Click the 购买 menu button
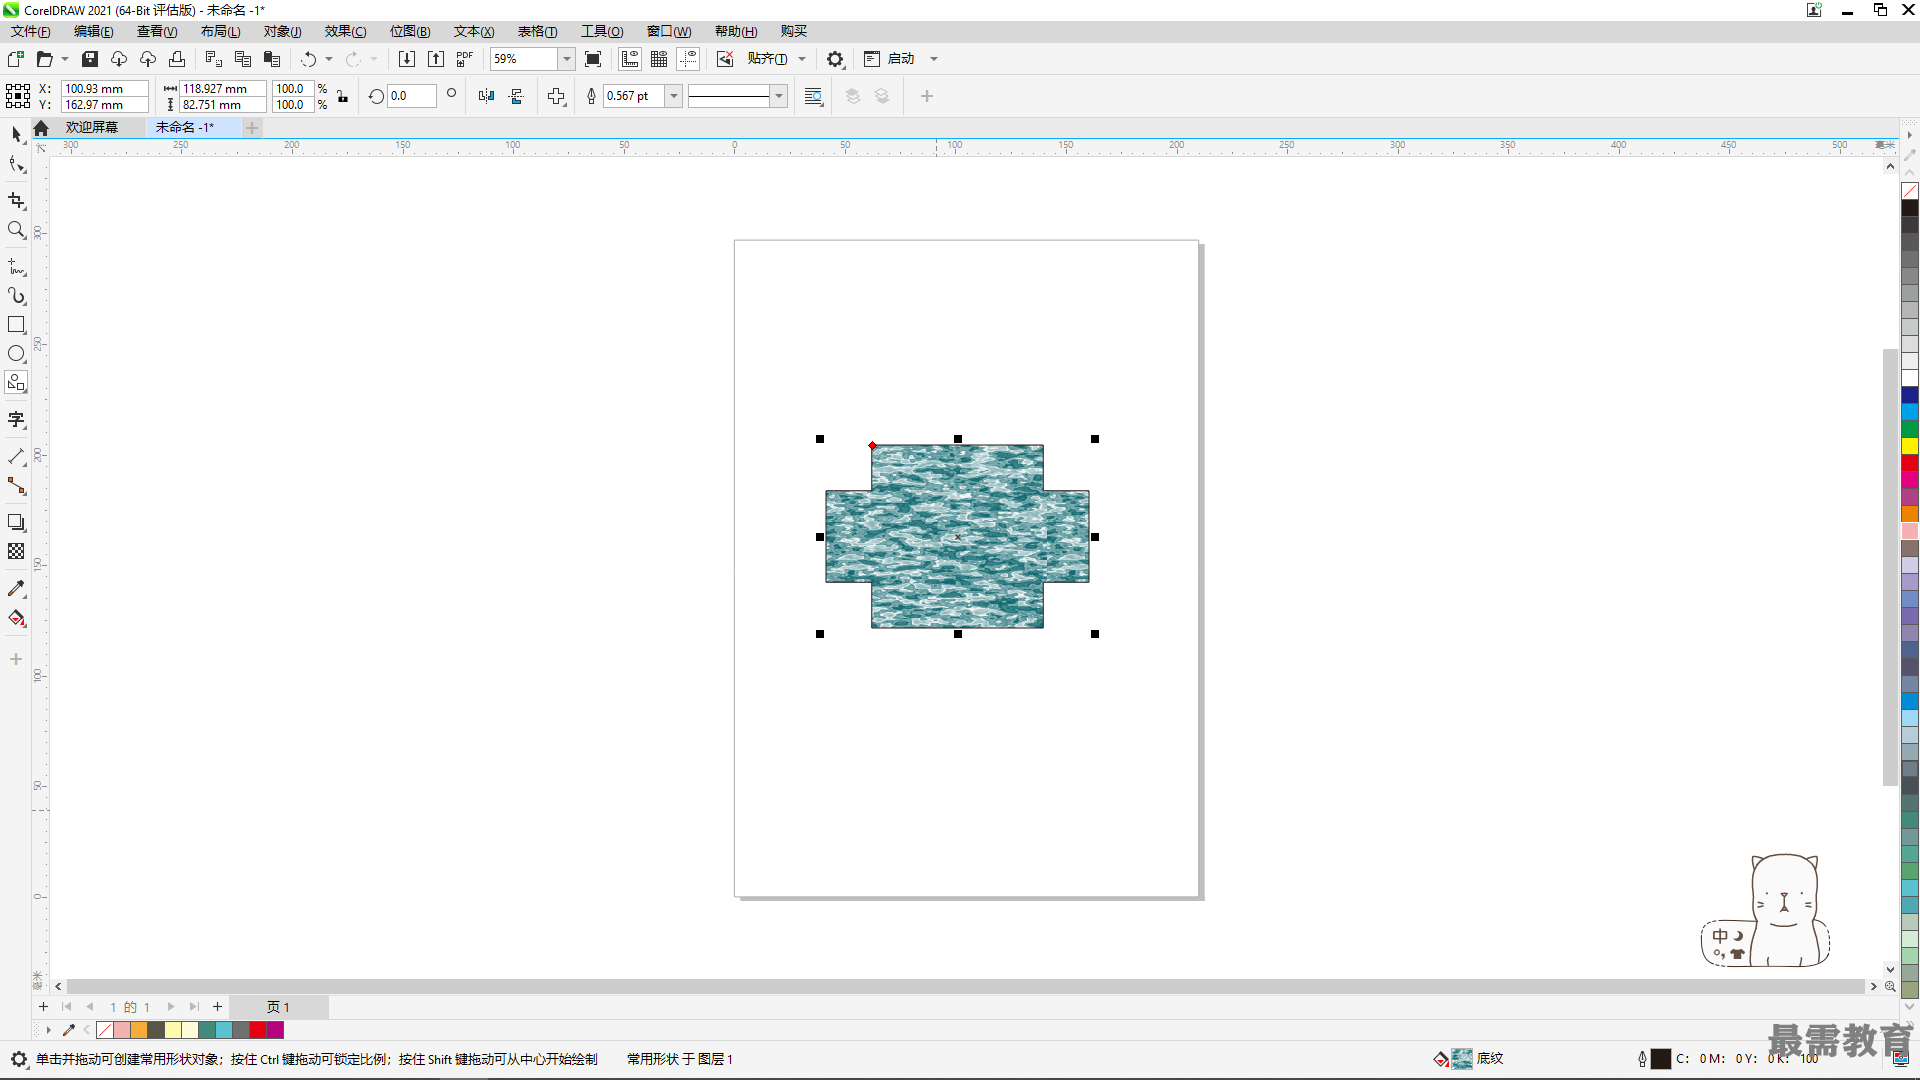 (794, 32)
